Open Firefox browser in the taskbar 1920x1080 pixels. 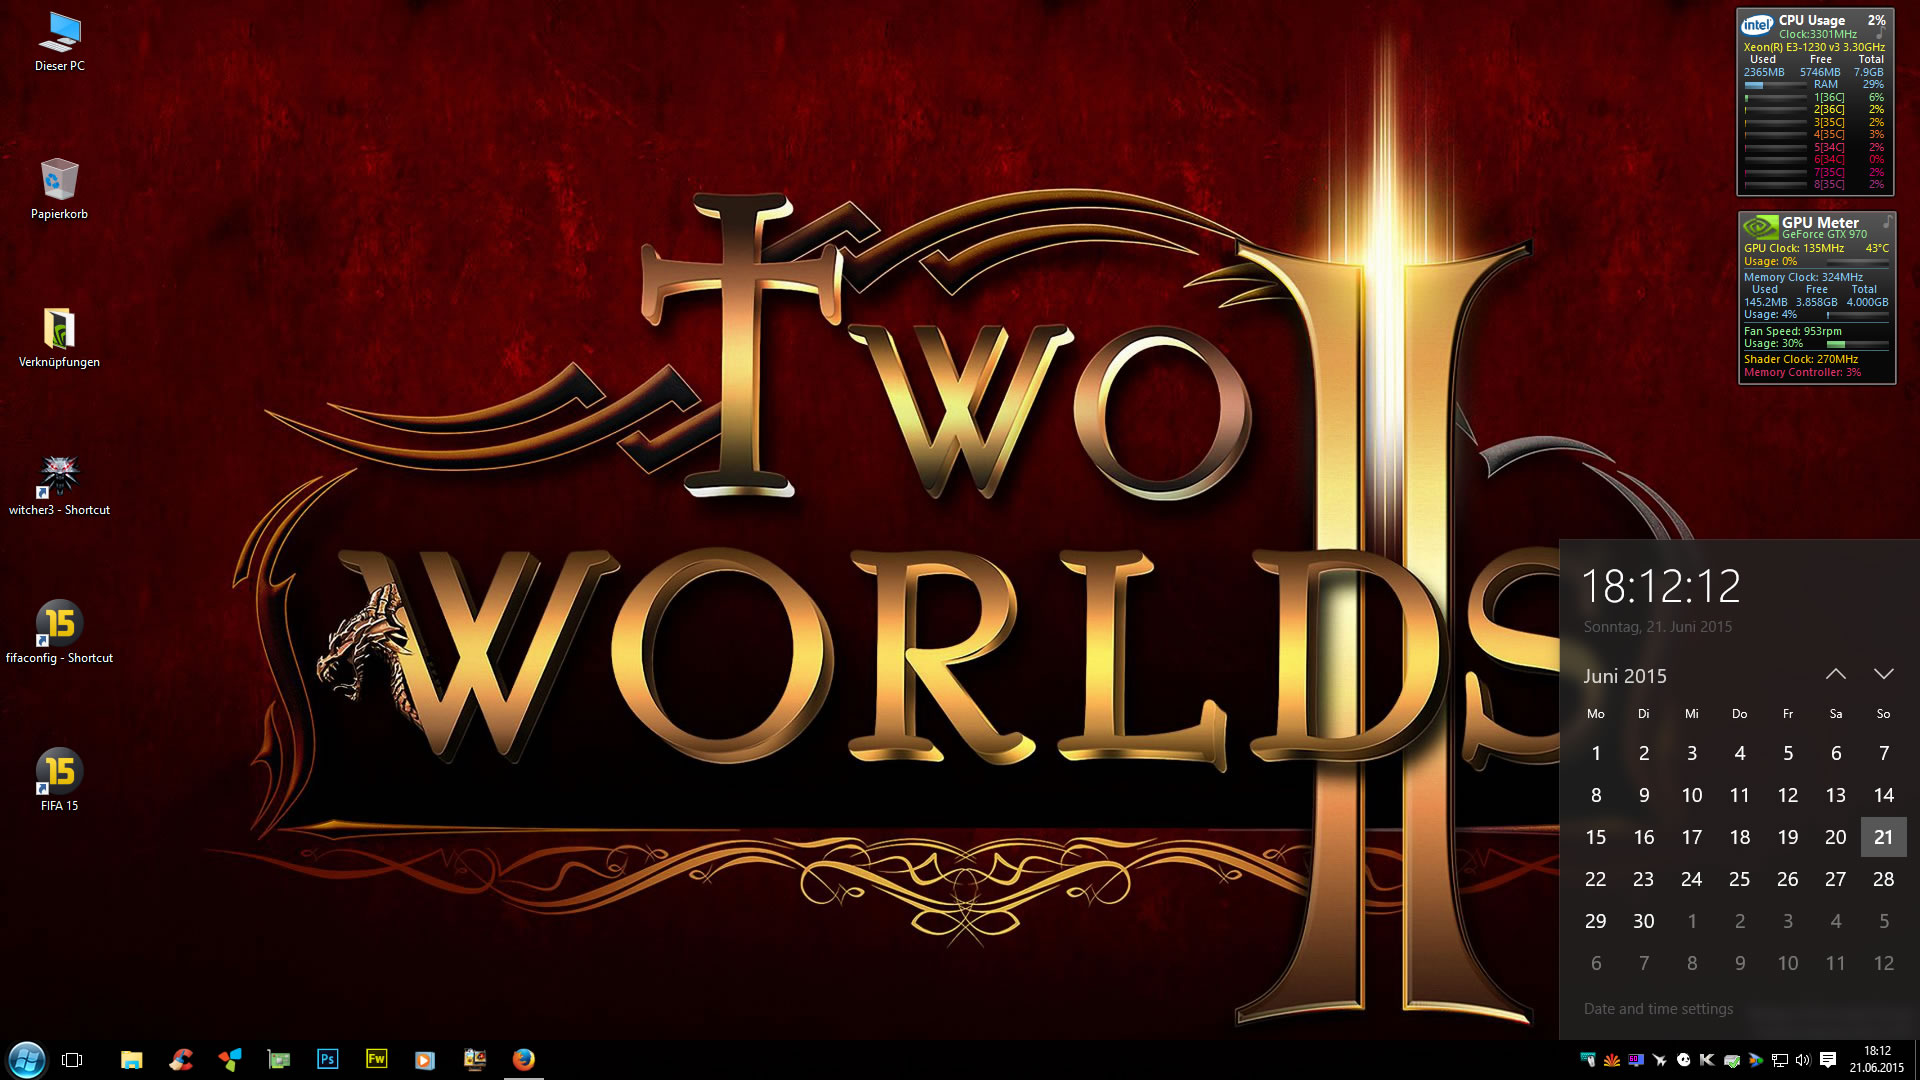pos(523,1059)
